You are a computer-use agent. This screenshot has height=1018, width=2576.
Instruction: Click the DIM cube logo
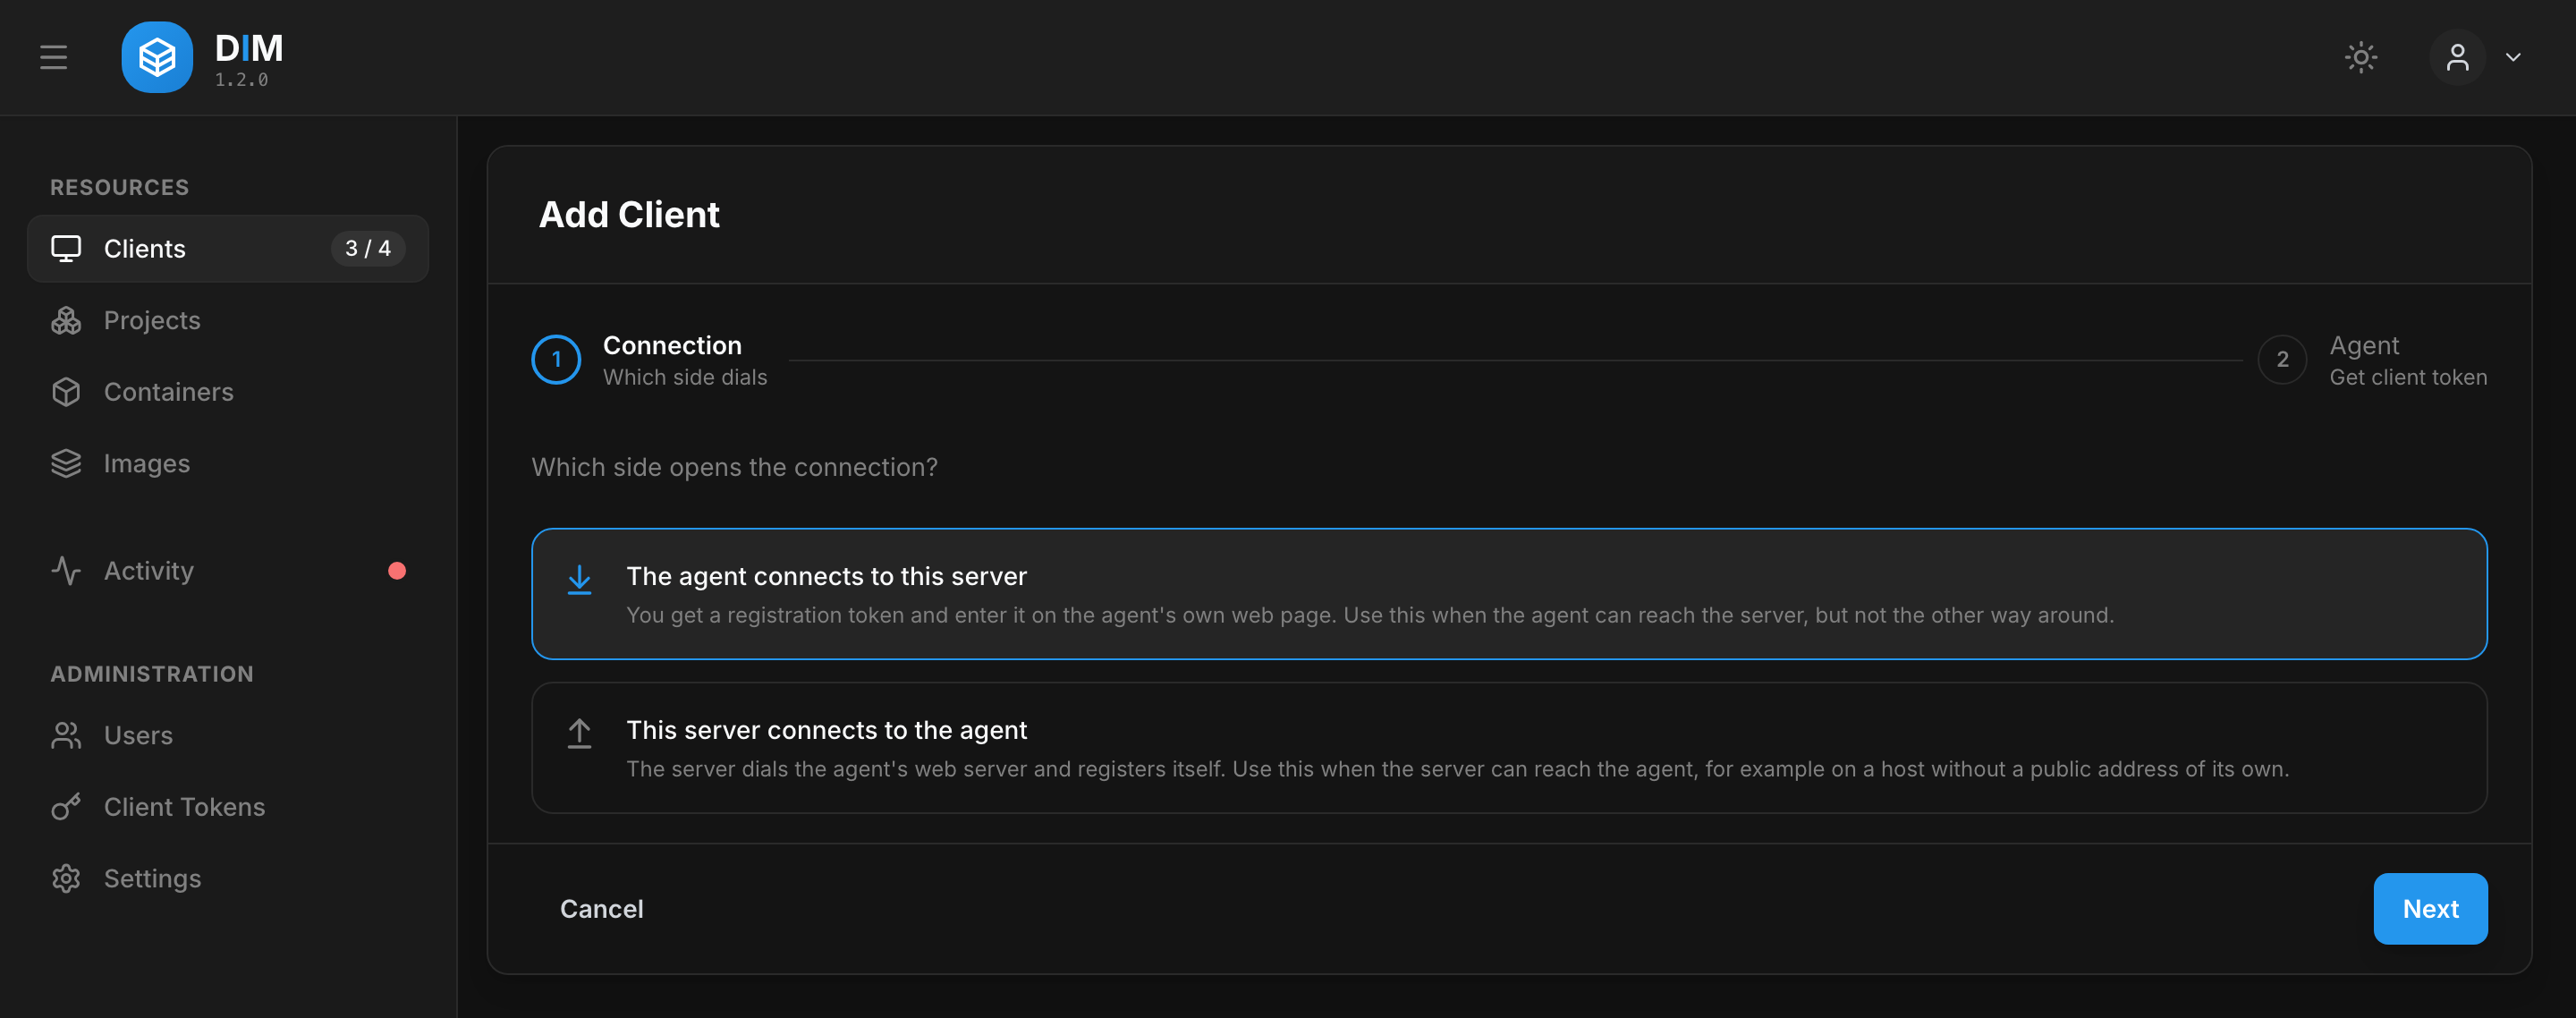(157, 57)
